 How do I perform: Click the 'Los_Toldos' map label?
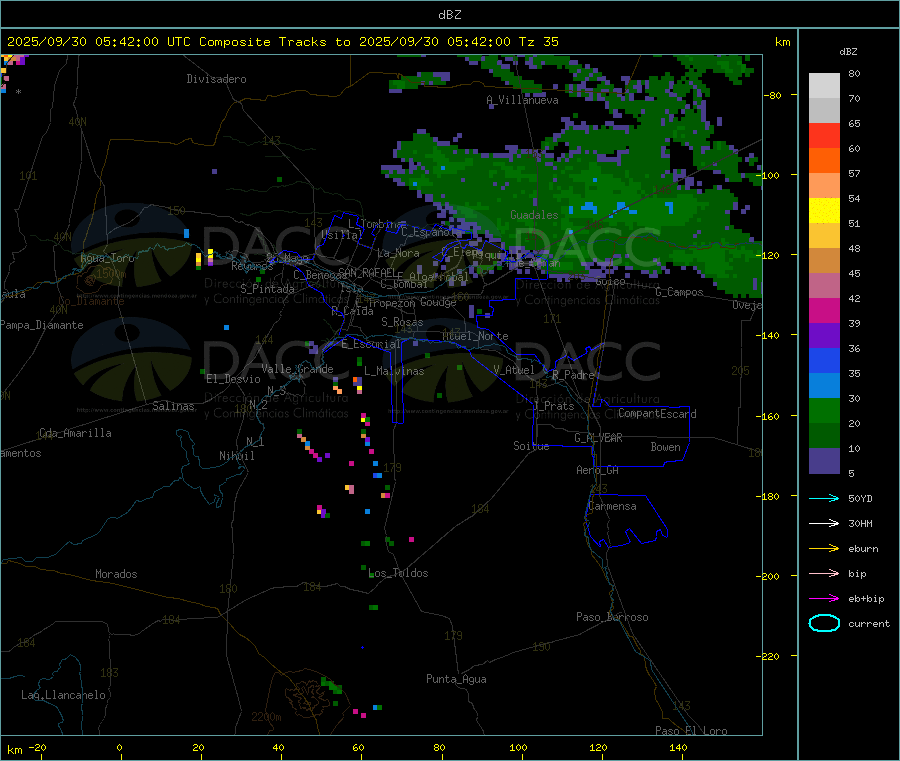click(398, 573)
